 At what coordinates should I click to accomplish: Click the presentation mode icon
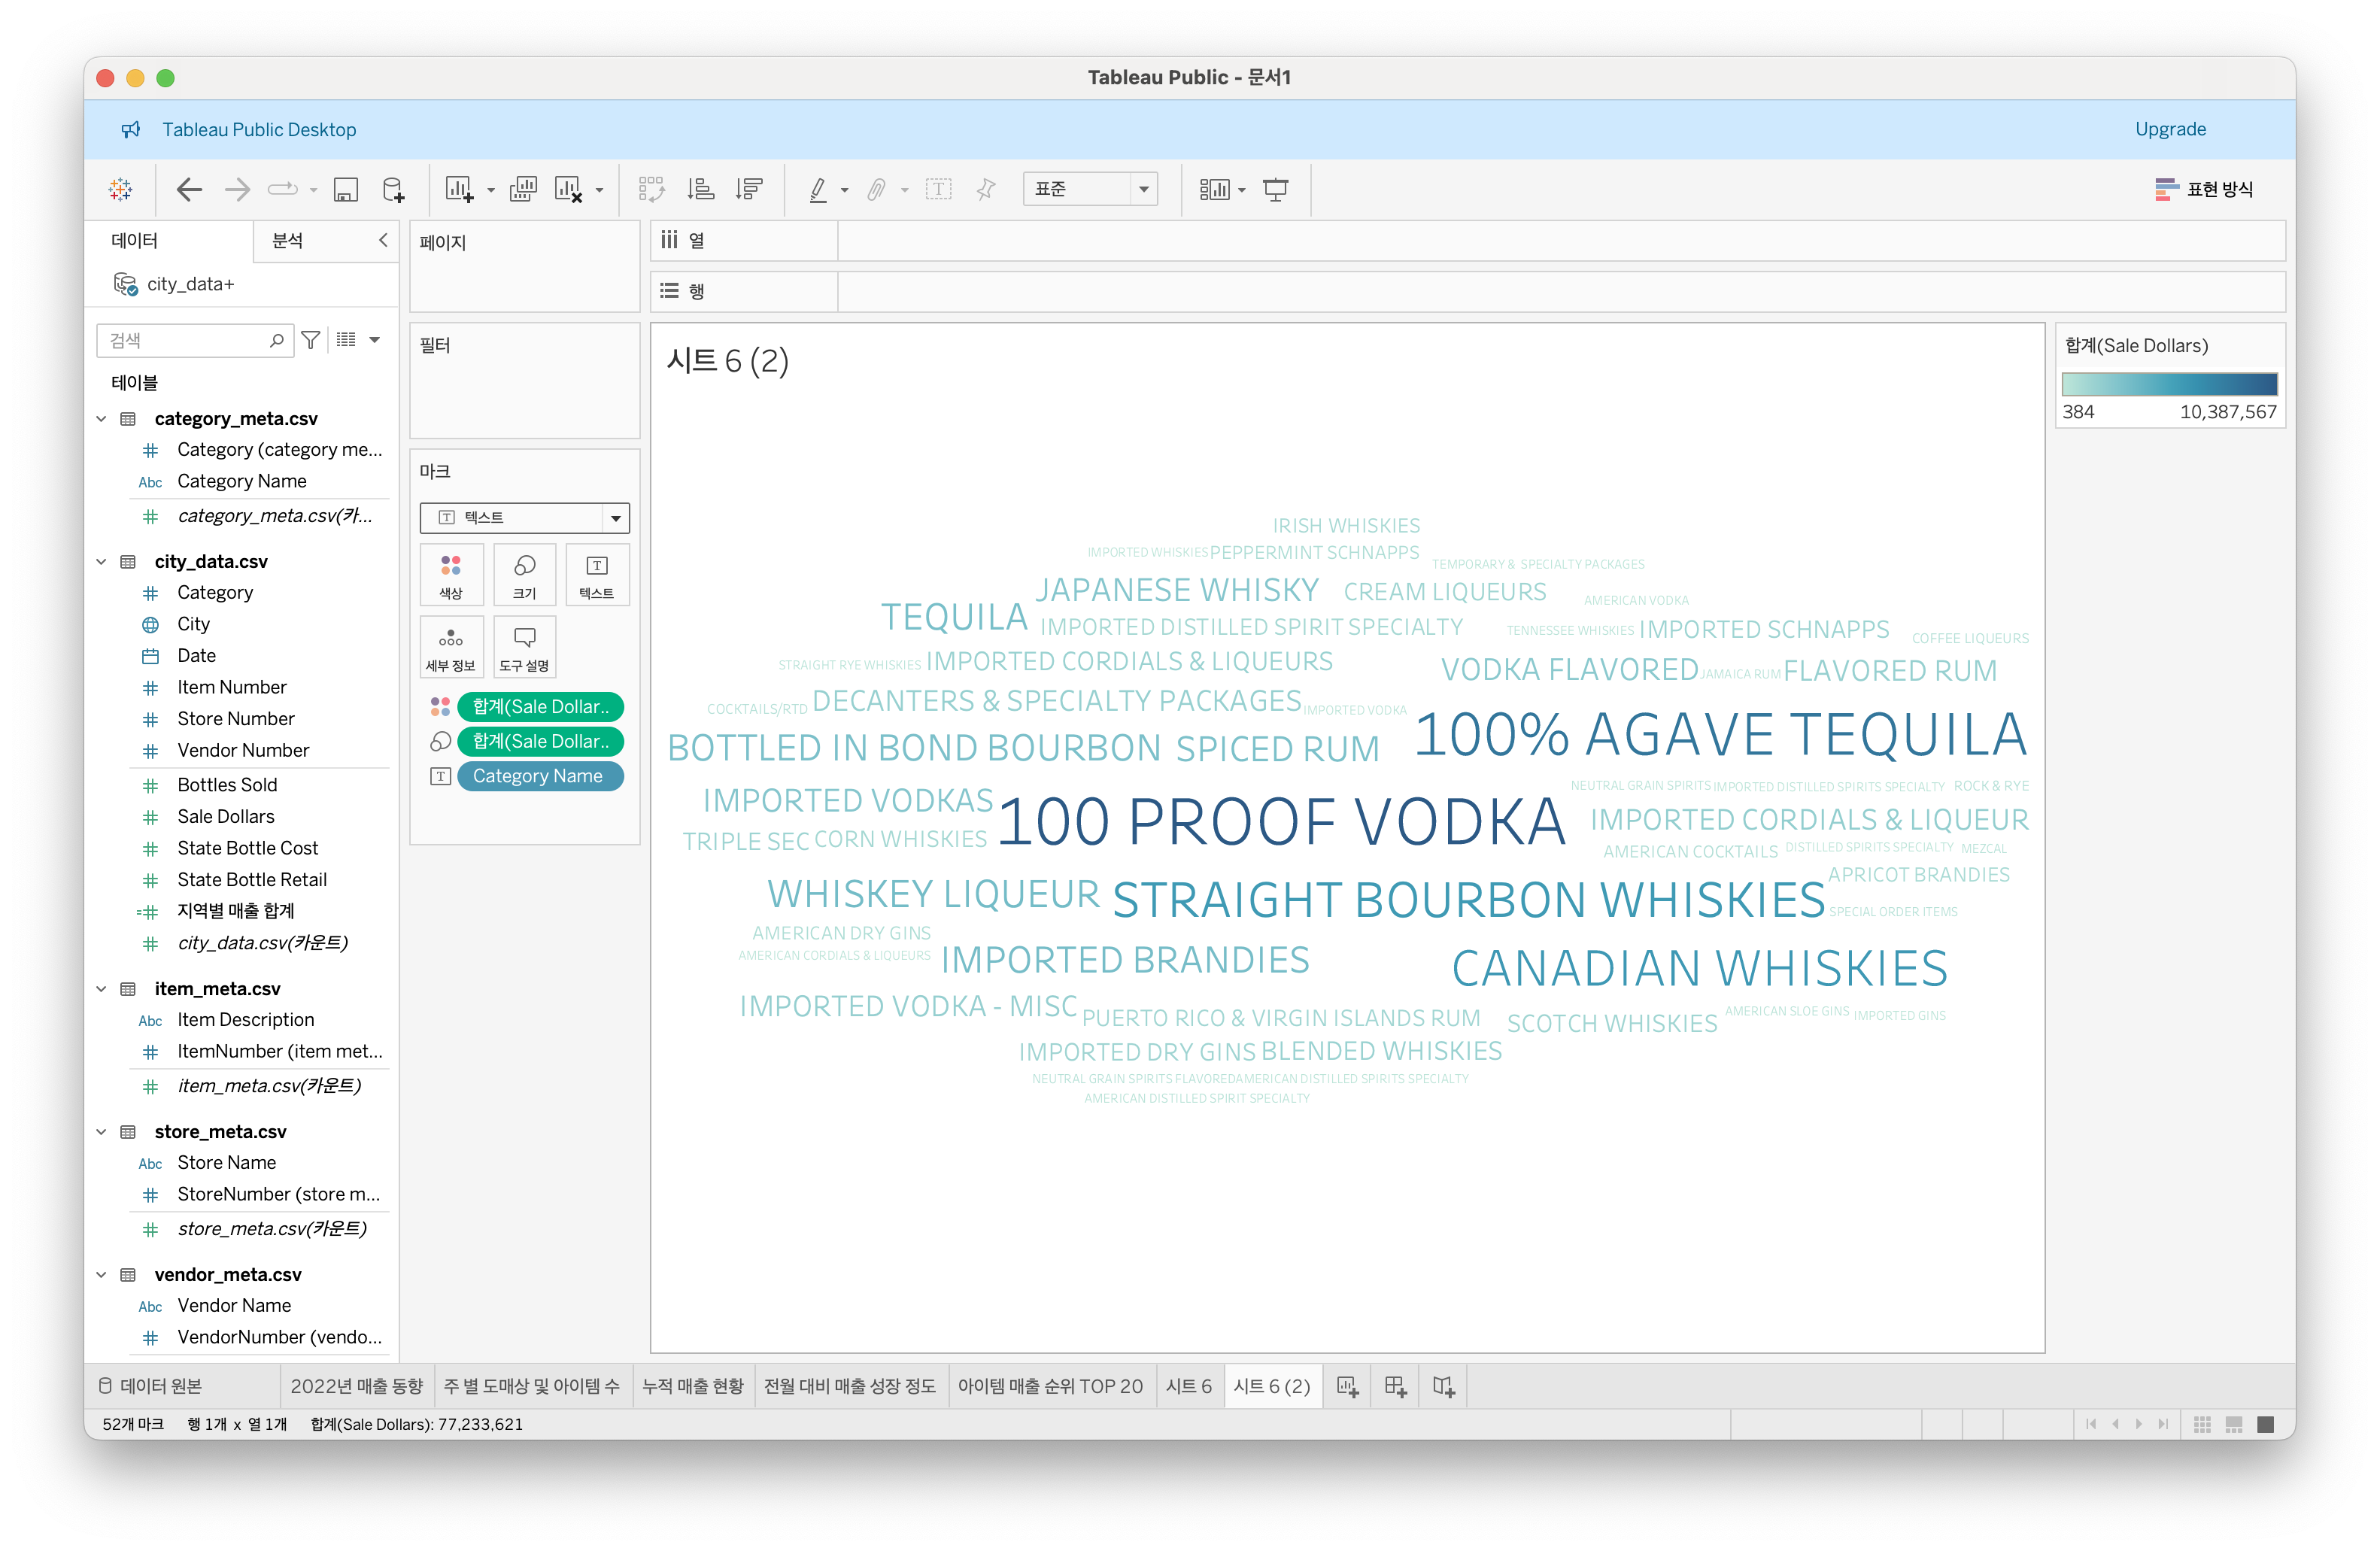[x=1275, y=189]
